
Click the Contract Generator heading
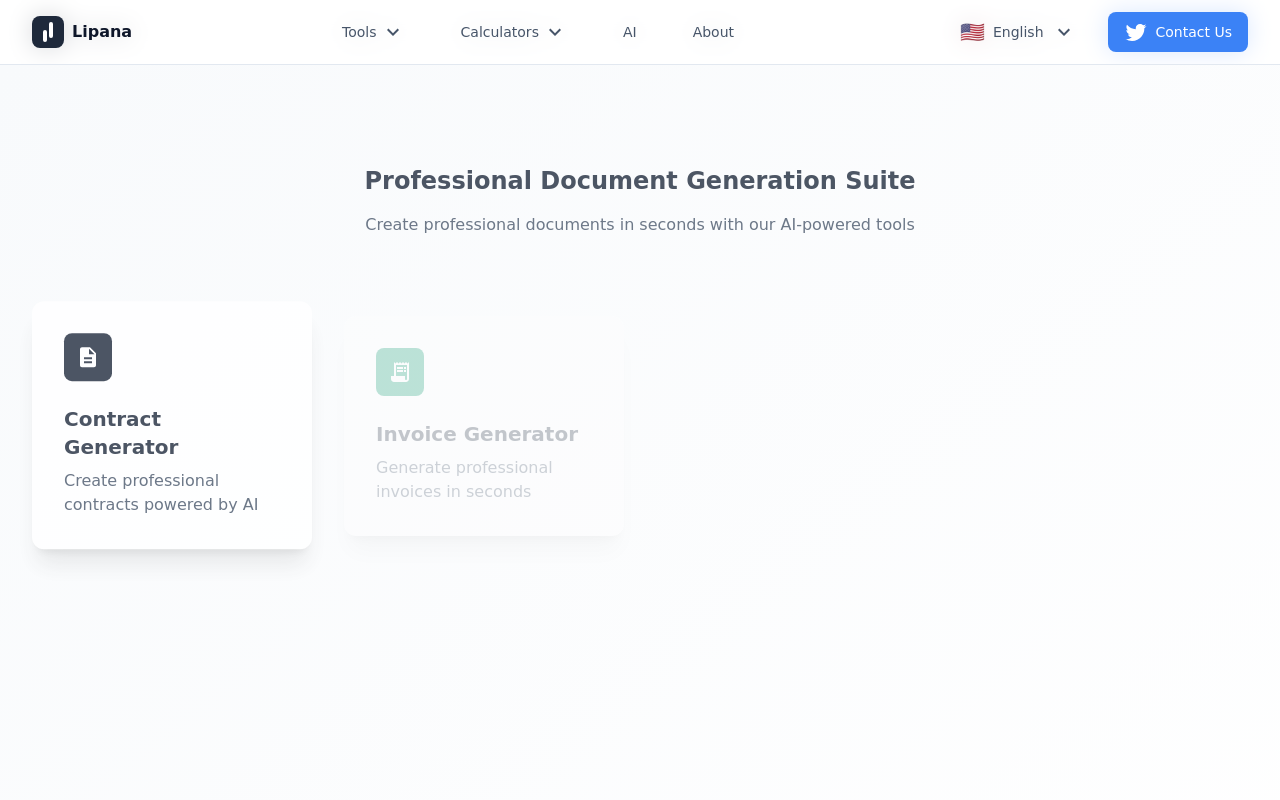point(121,433)
